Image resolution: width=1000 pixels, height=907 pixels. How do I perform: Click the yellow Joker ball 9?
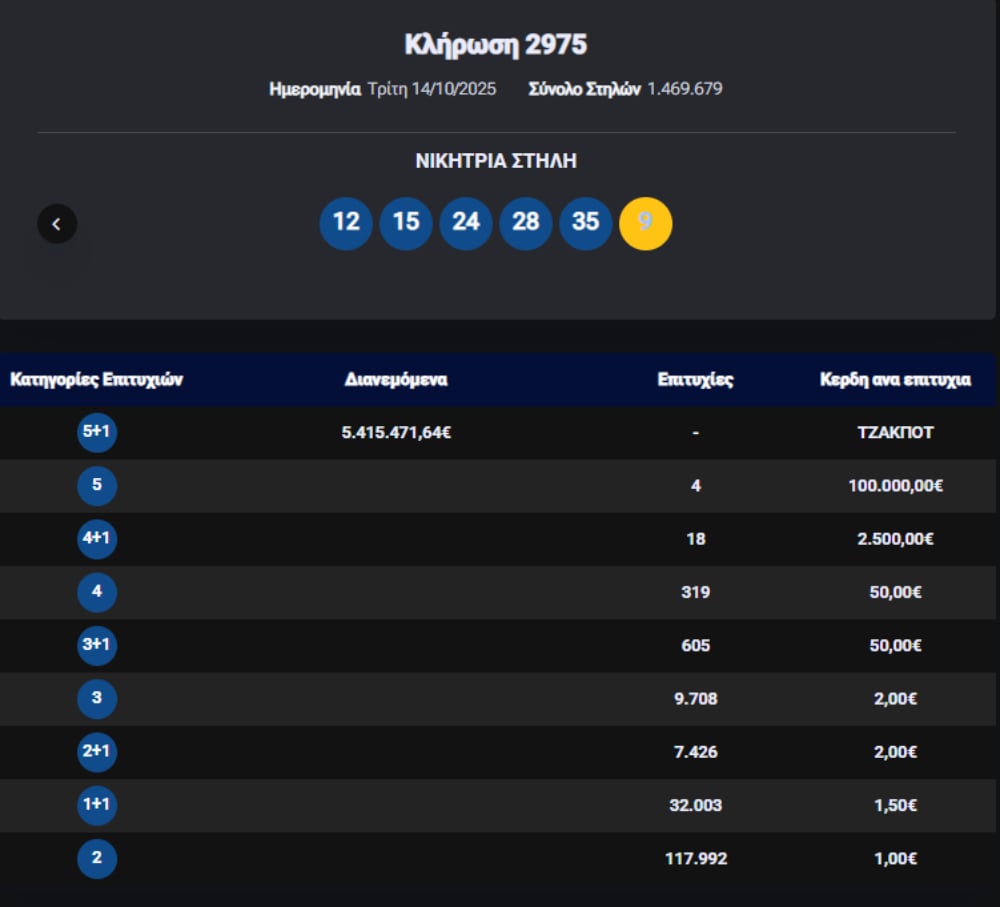pyautogui.click(x=646, y=223)
